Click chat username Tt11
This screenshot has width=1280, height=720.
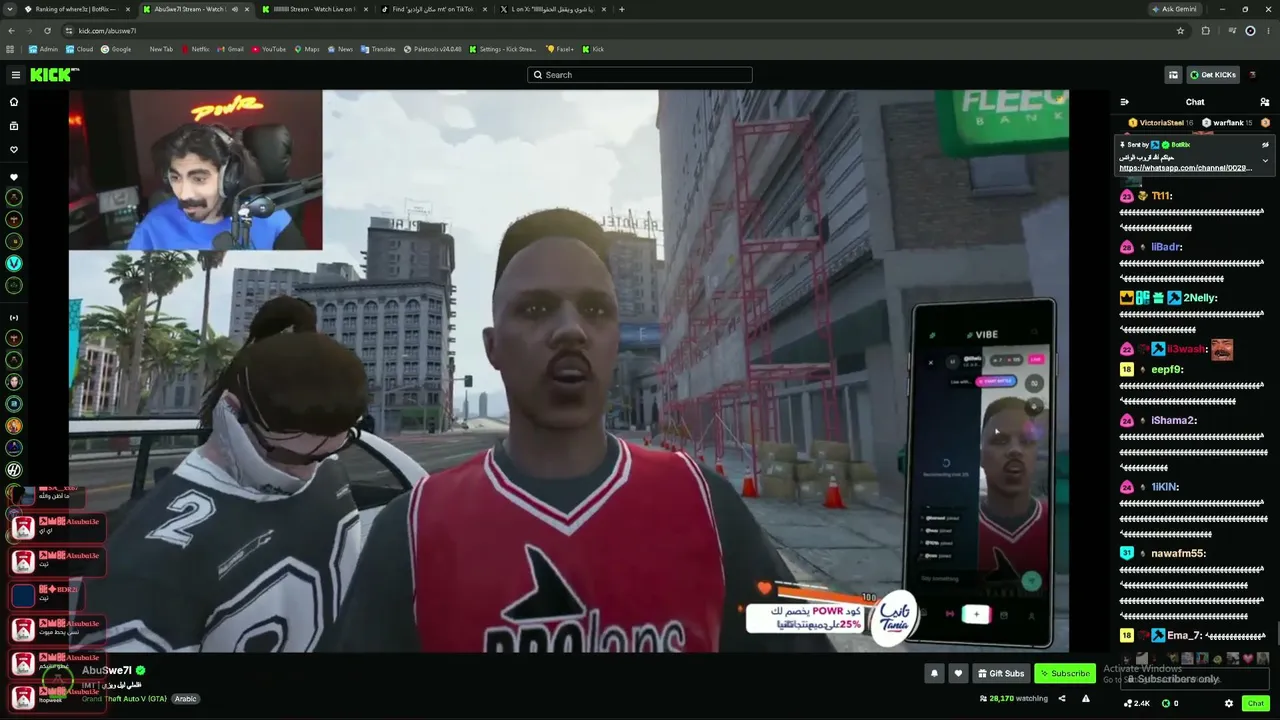1162,196
